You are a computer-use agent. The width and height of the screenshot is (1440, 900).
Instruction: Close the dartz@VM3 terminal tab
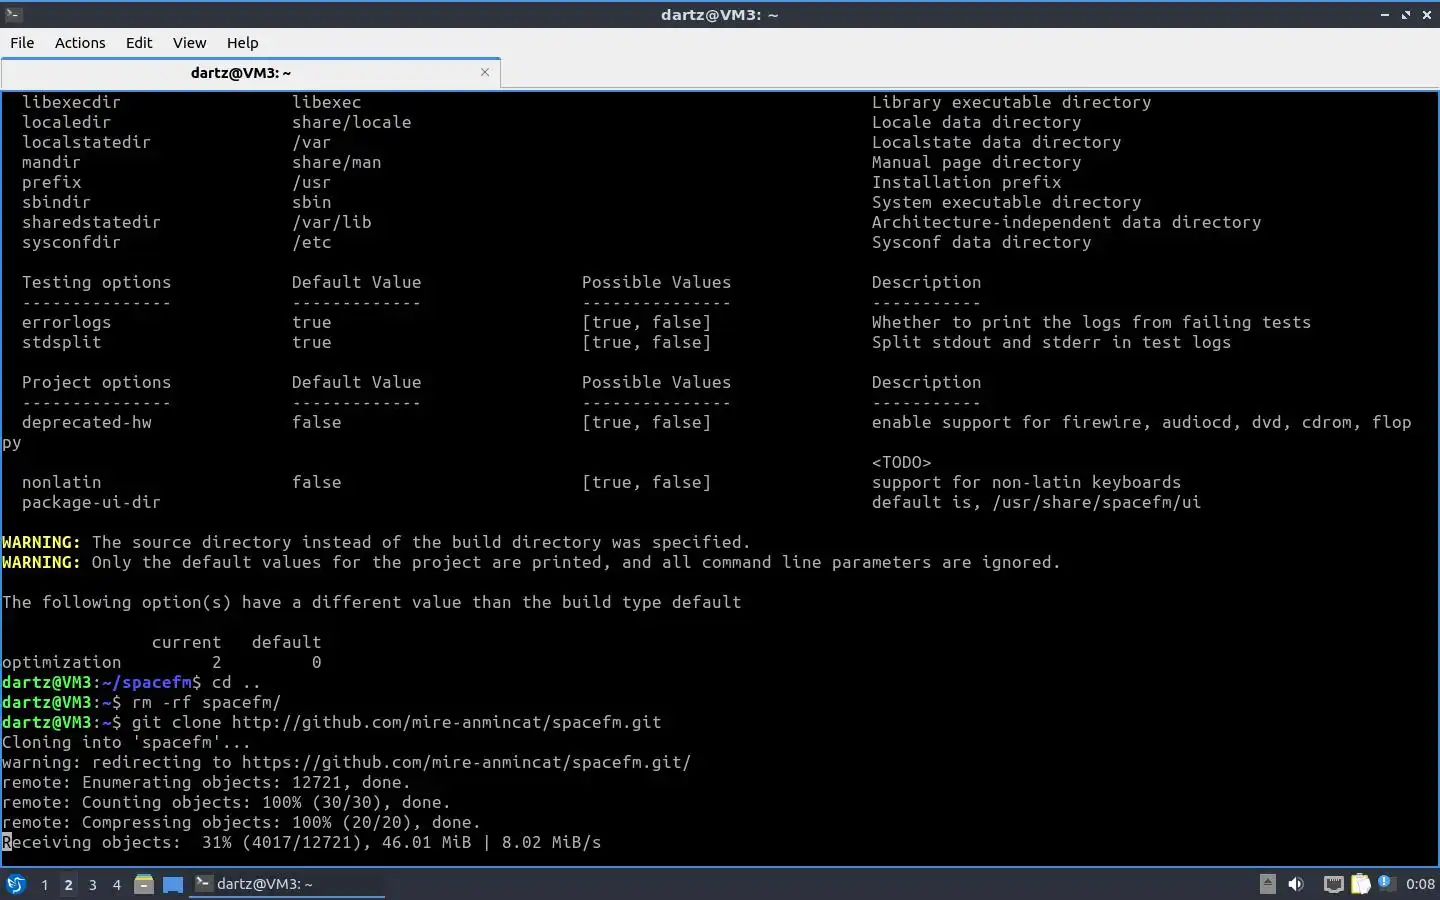[485, 72]
